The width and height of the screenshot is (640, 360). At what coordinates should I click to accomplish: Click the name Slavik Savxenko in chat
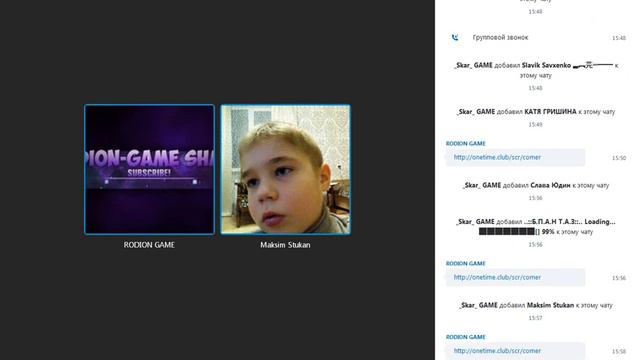tap(546, 65)
